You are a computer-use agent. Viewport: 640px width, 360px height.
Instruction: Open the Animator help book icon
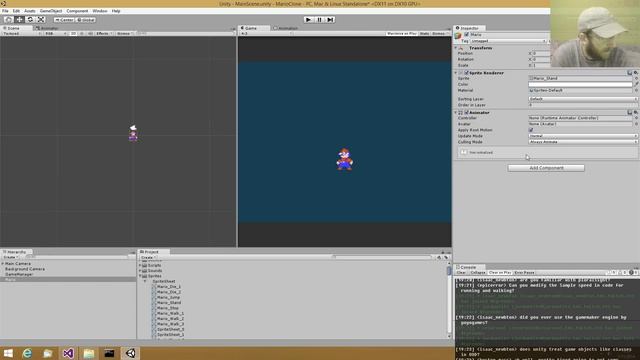coord(630,112)
